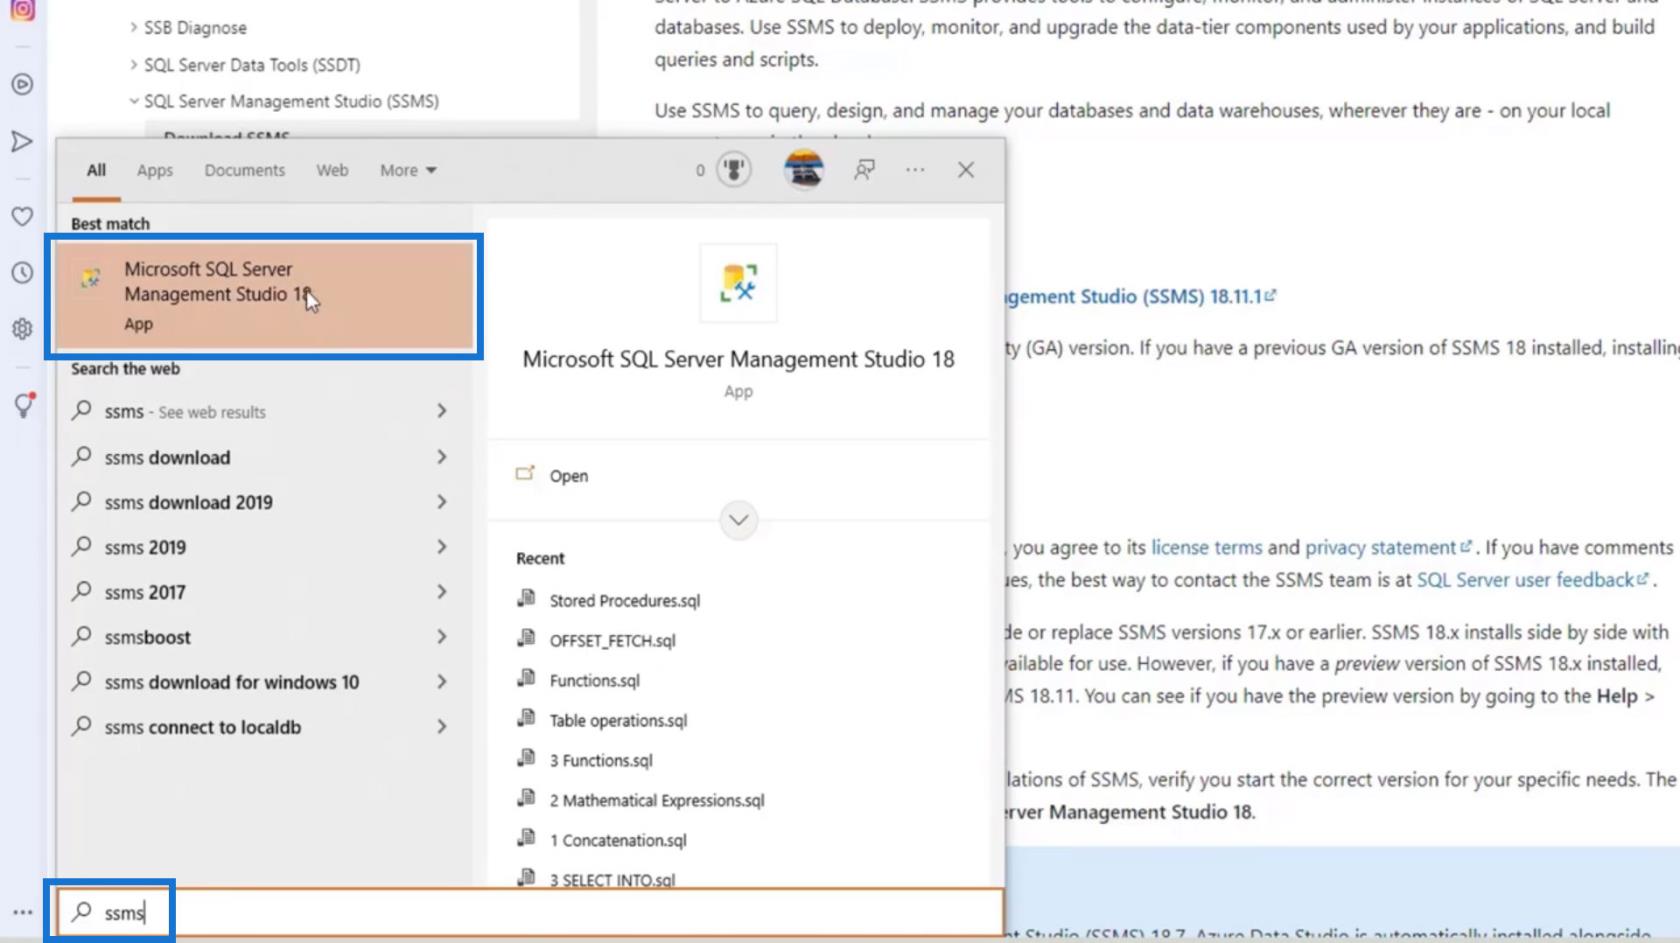The width and height of the screenshot is (1680, 943).
Task: Click magnifier icon beside ssms 2019
Action: click(x=82, y=546)
